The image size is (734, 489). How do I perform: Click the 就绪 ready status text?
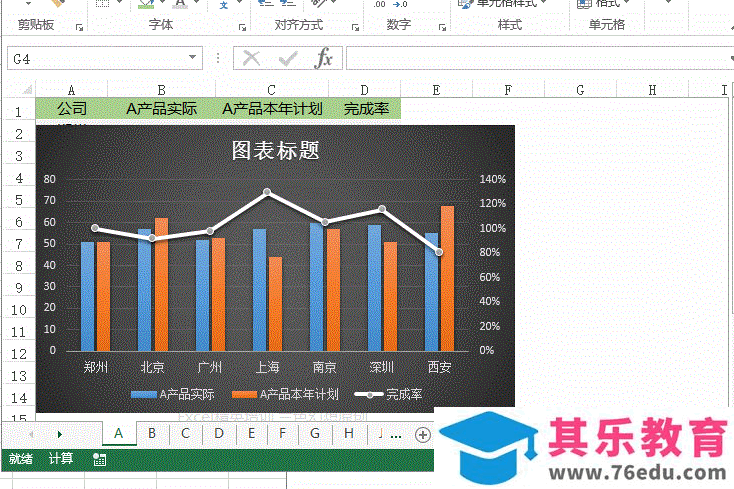(21, 459)
